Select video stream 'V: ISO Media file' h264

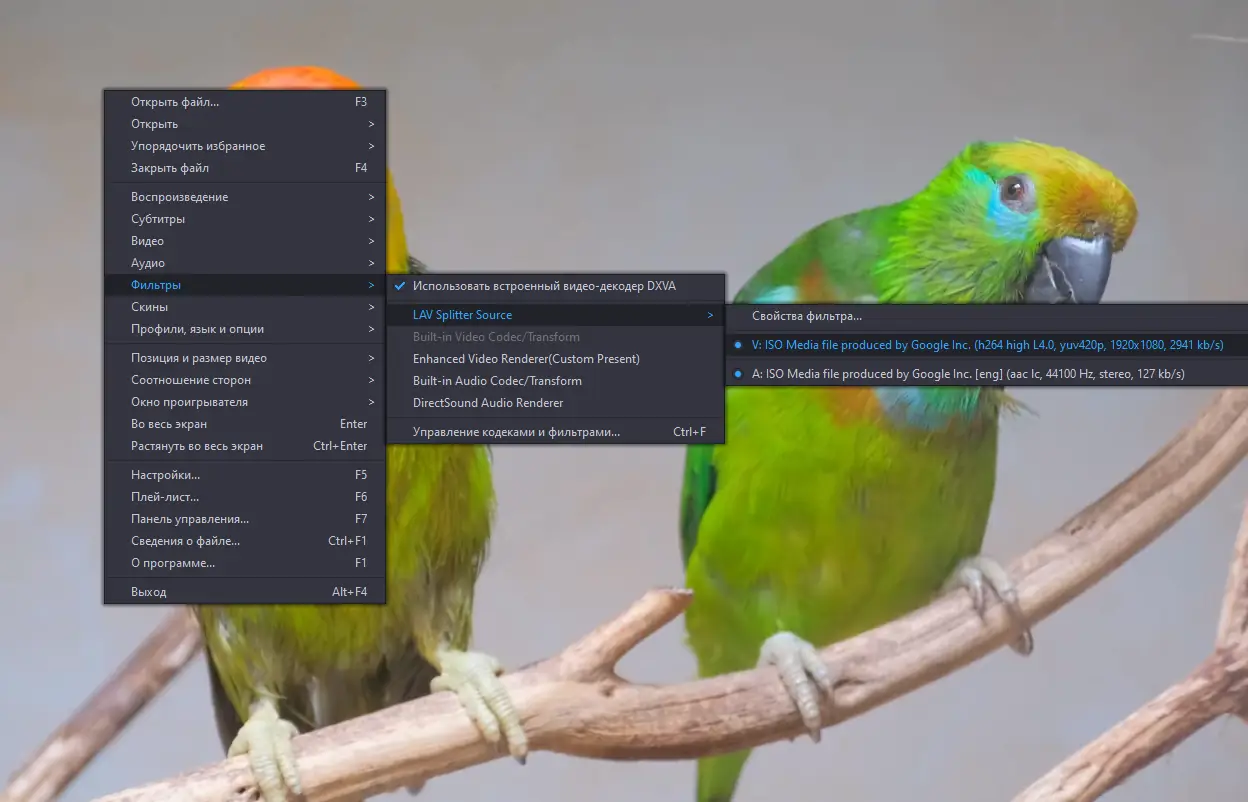[987, 345]
